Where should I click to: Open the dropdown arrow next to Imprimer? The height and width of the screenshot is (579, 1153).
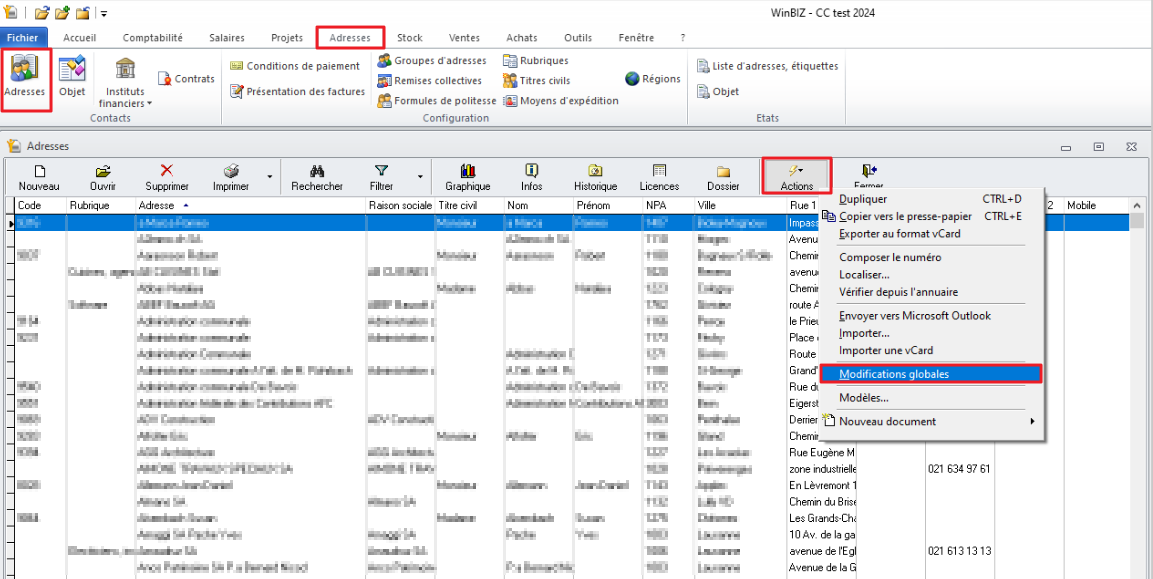(x=270, y=177)
